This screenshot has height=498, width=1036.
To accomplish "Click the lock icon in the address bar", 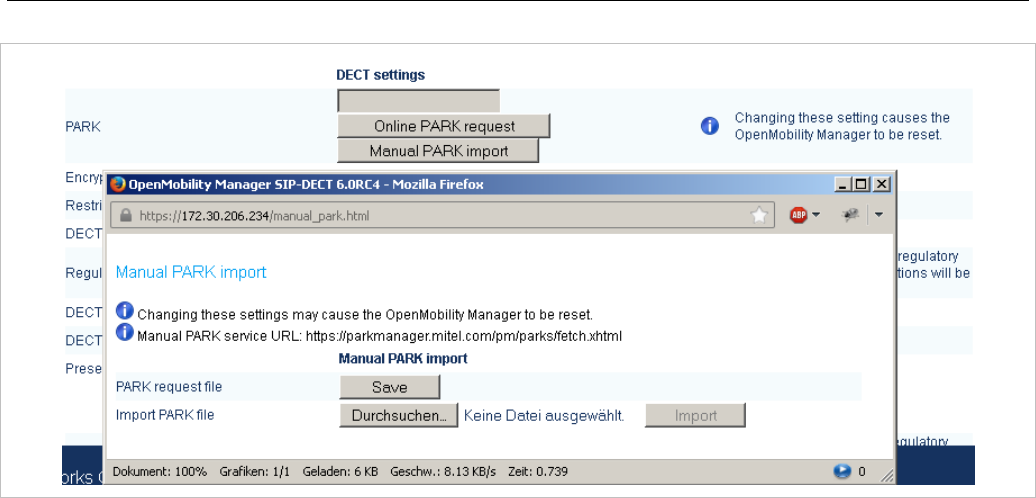I will tap(126, 215).
